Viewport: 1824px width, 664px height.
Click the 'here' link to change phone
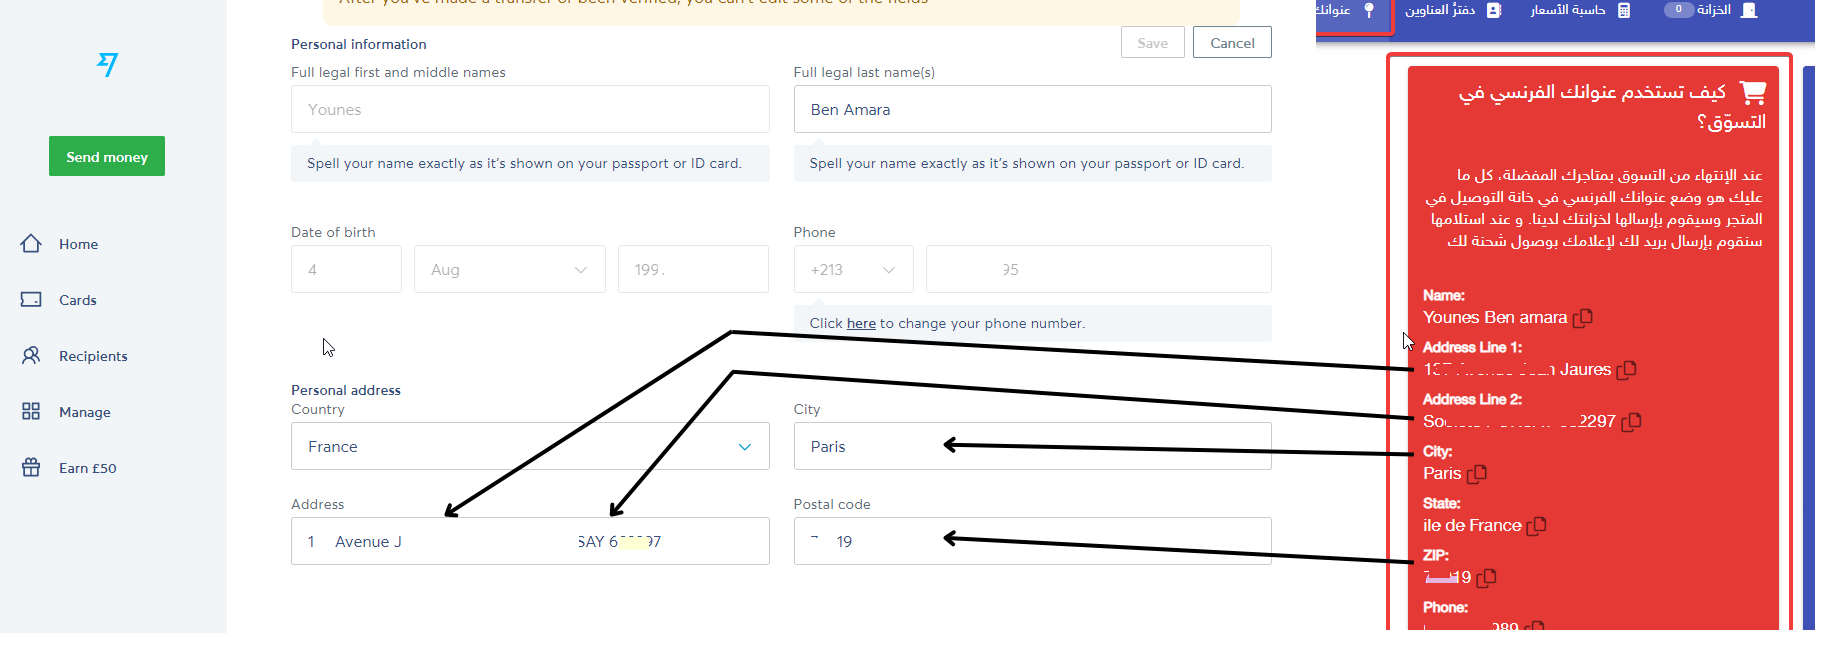click(861, 323)
